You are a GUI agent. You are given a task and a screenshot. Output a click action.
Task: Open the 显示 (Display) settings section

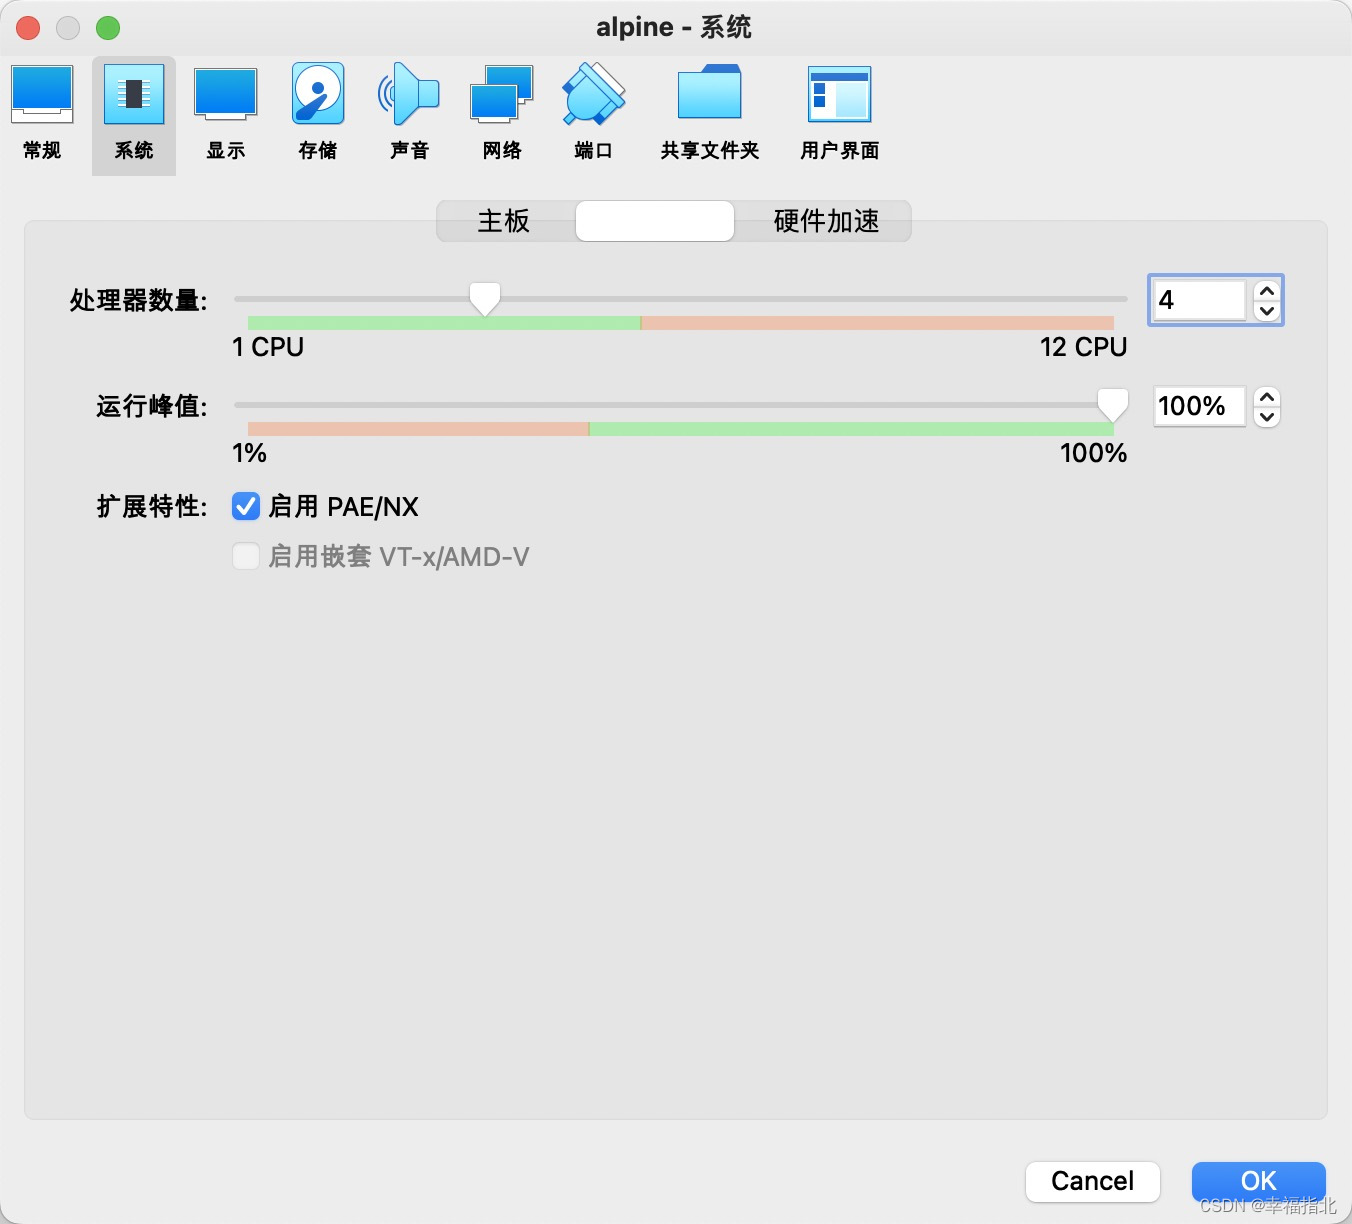(226, 112)
